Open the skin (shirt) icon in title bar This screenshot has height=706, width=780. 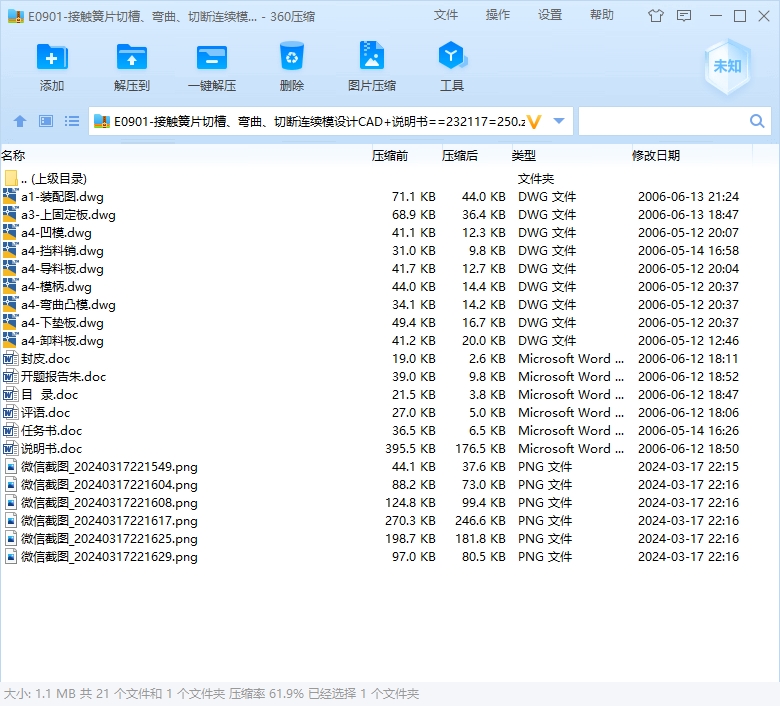[x=656, y=16]
